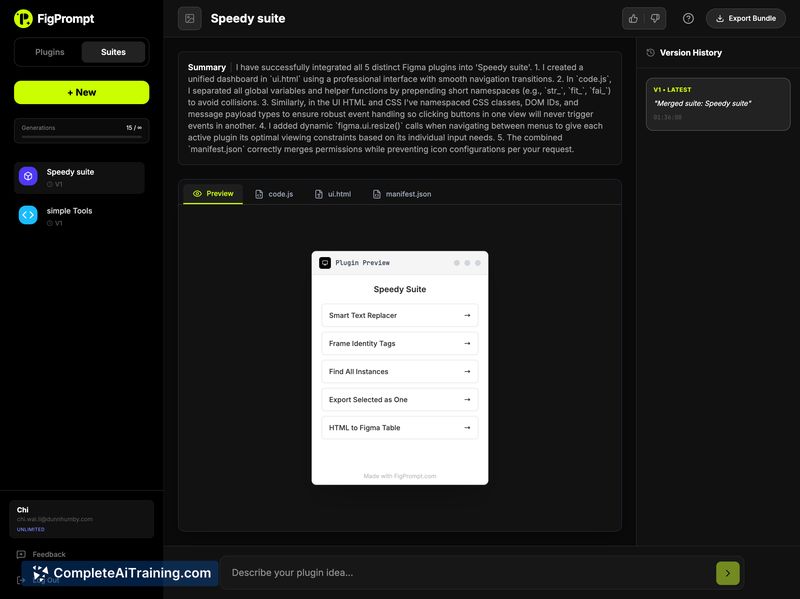Select the Preview tab
The width and height of the screenshot is (800, 599).
point(213,194)
